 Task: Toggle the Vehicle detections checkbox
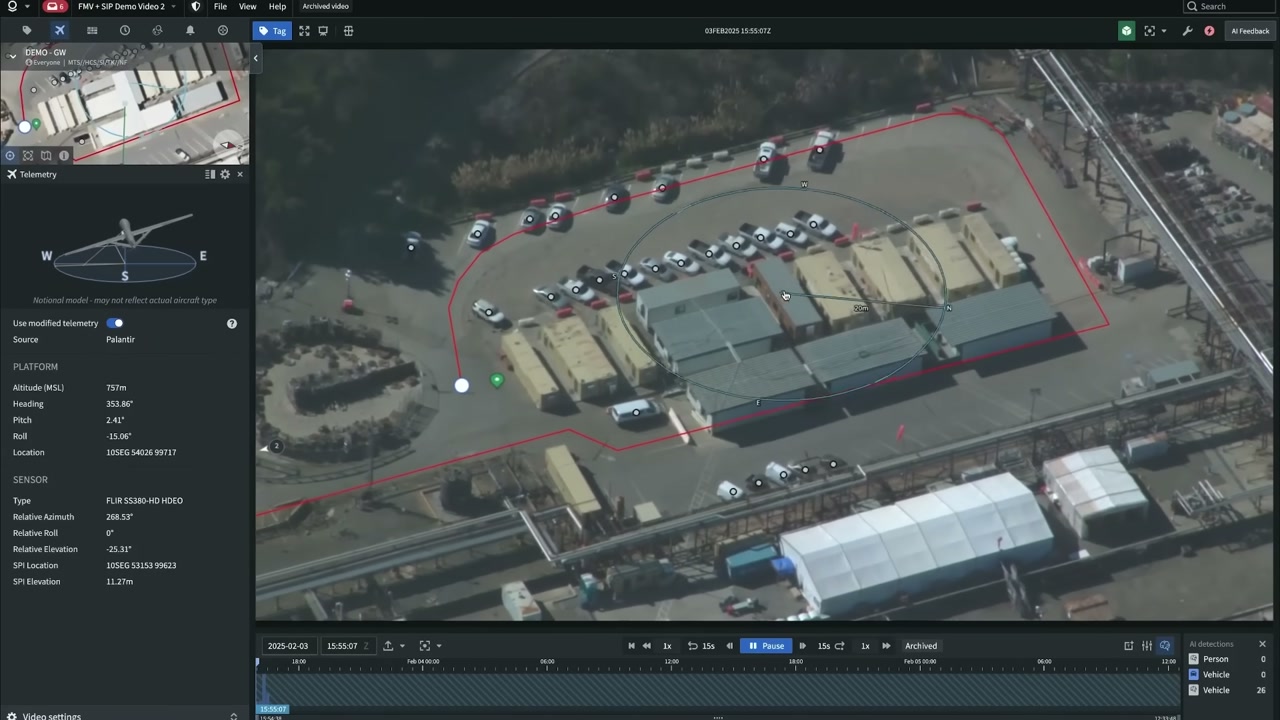click(1193, 674)
